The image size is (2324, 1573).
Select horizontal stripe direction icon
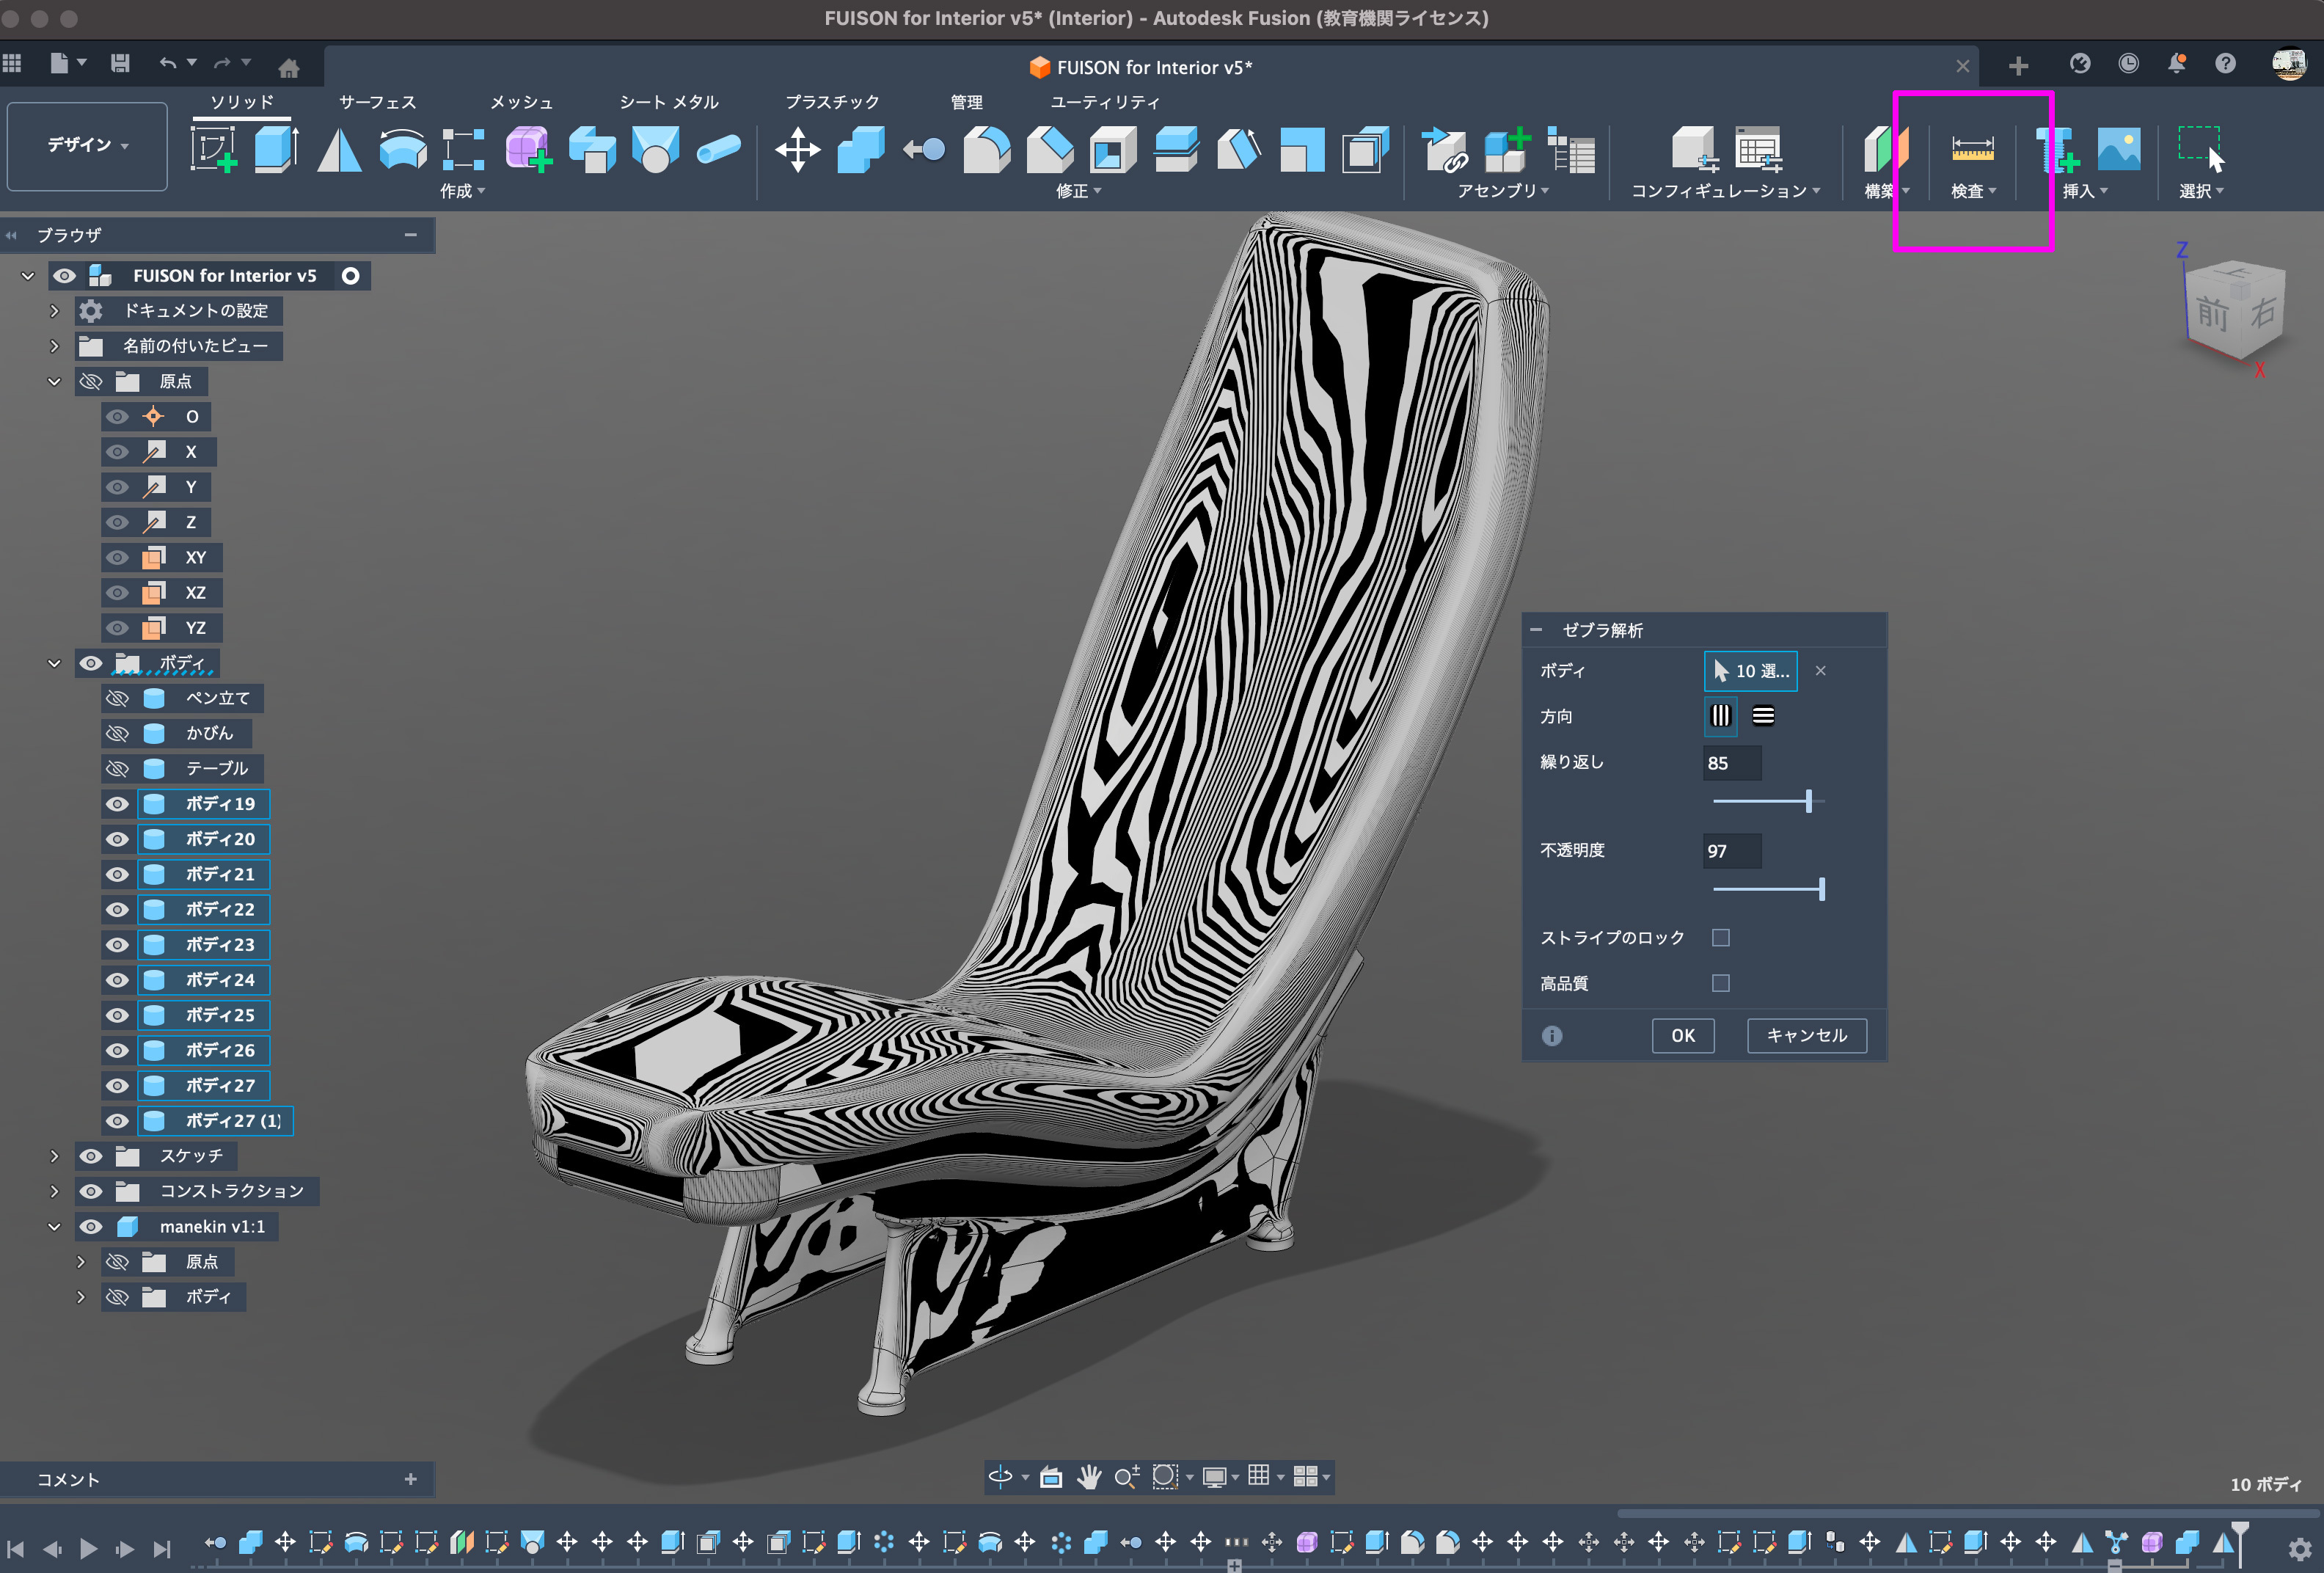click(1763, 716)
